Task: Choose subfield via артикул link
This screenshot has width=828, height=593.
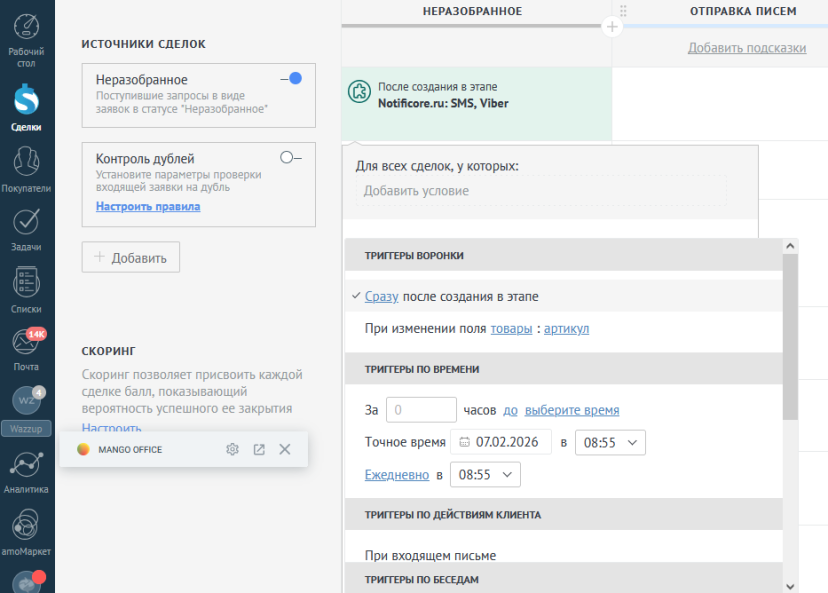Action: click(566, 329)
